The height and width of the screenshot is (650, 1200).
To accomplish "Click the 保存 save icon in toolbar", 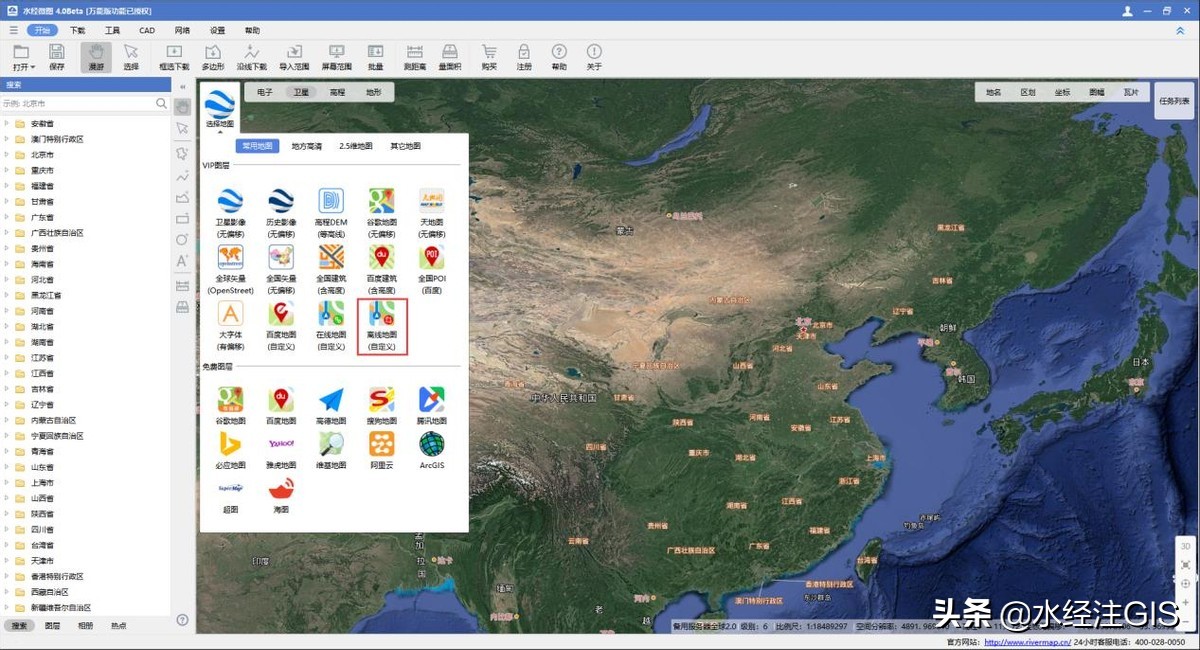I will coord(57,57).
